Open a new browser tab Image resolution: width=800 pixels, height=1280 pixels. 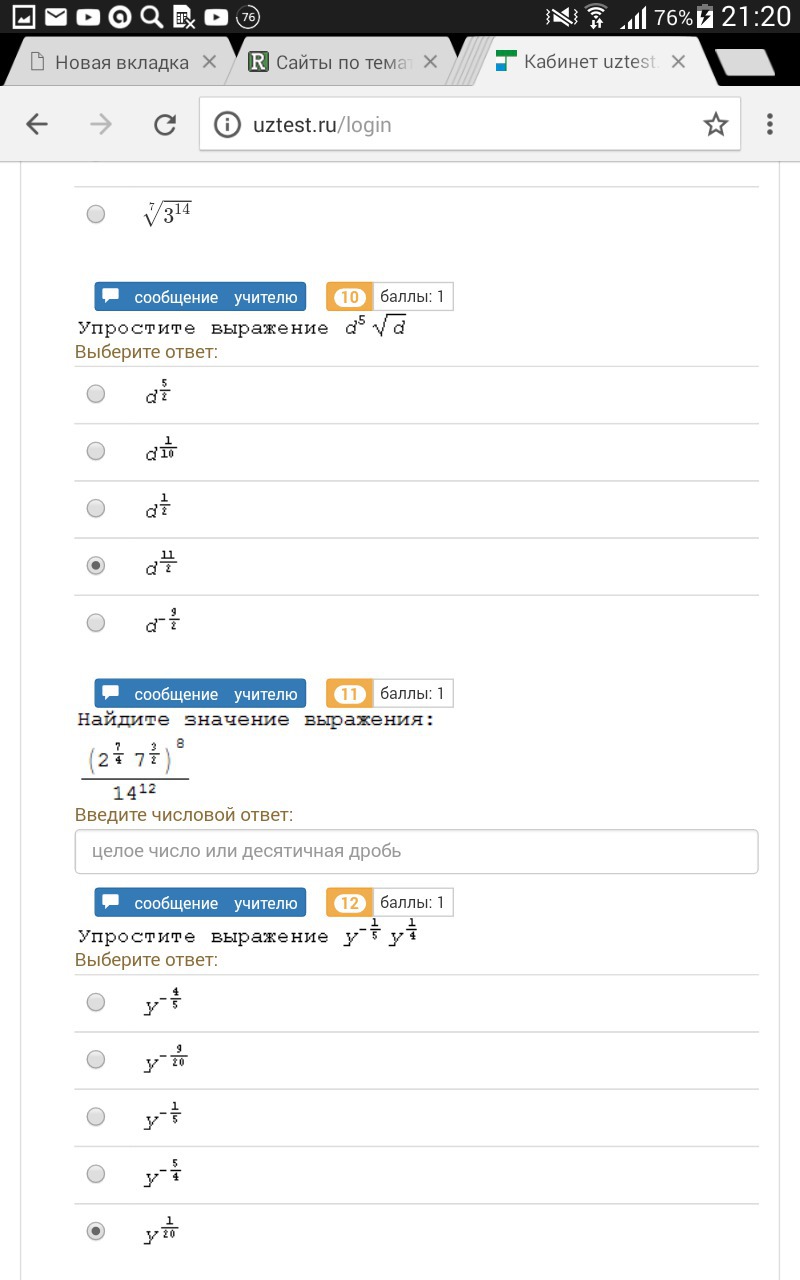(745, 62)
